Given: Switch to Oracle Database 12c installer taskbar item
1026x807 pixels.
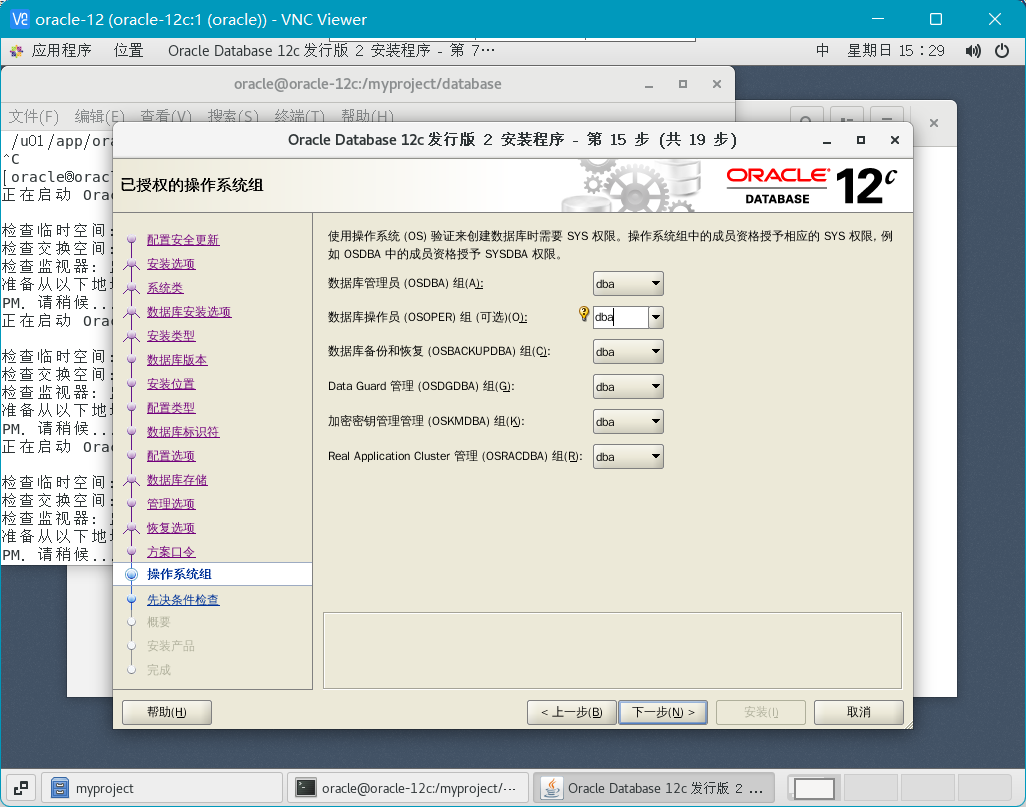Looking at the screenshot, I should (654, 788).
